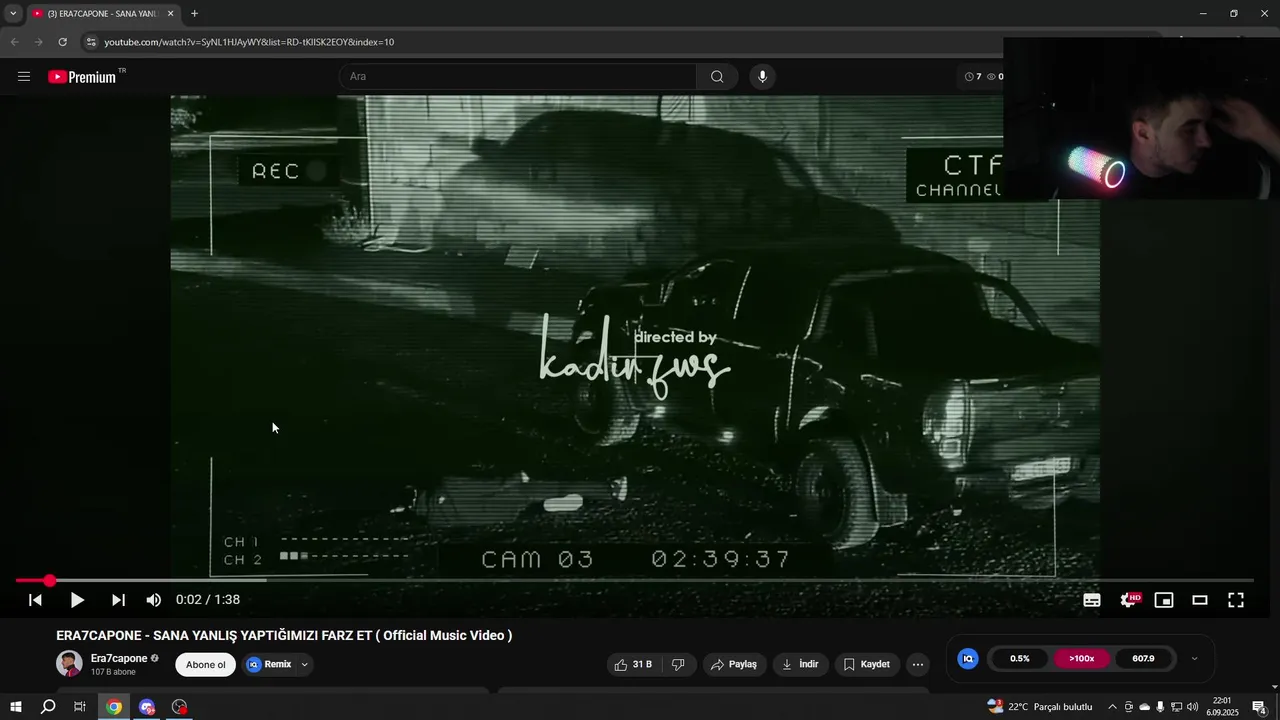Skip to the next video
The width and height of the screenshot is (1280, 720).
coord(118,600)
